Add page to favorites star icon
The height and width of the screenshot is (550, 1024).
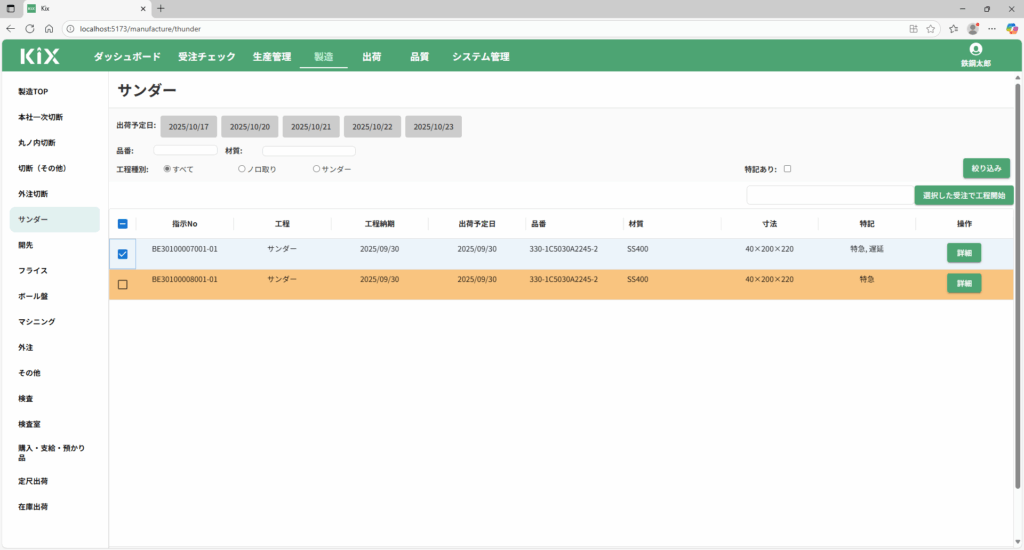click(x=931, y=29)
